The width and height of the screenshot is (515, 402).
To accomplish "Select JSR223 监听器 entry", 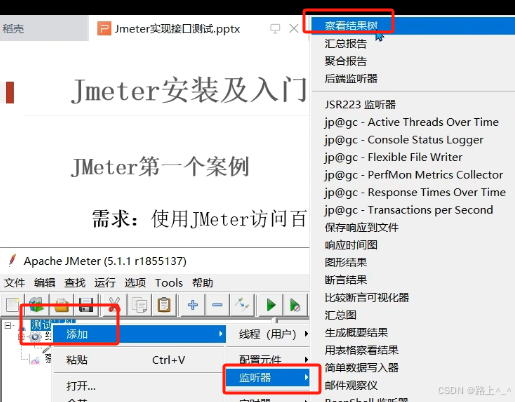I will coord(413,105).
